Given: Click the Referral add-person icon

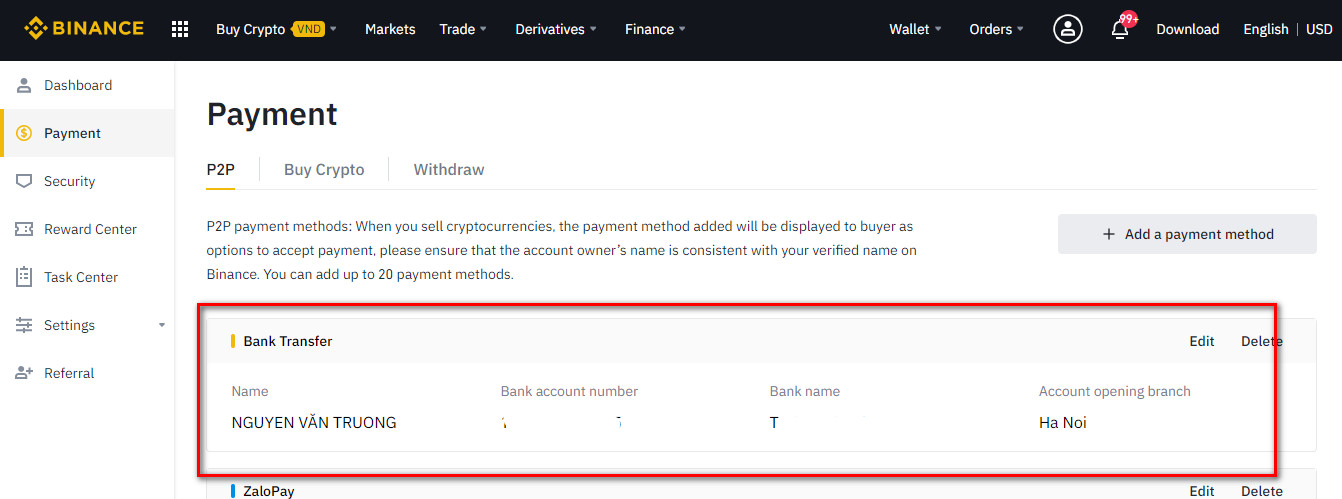Looking at the screenshot, I should pos(24,373).
